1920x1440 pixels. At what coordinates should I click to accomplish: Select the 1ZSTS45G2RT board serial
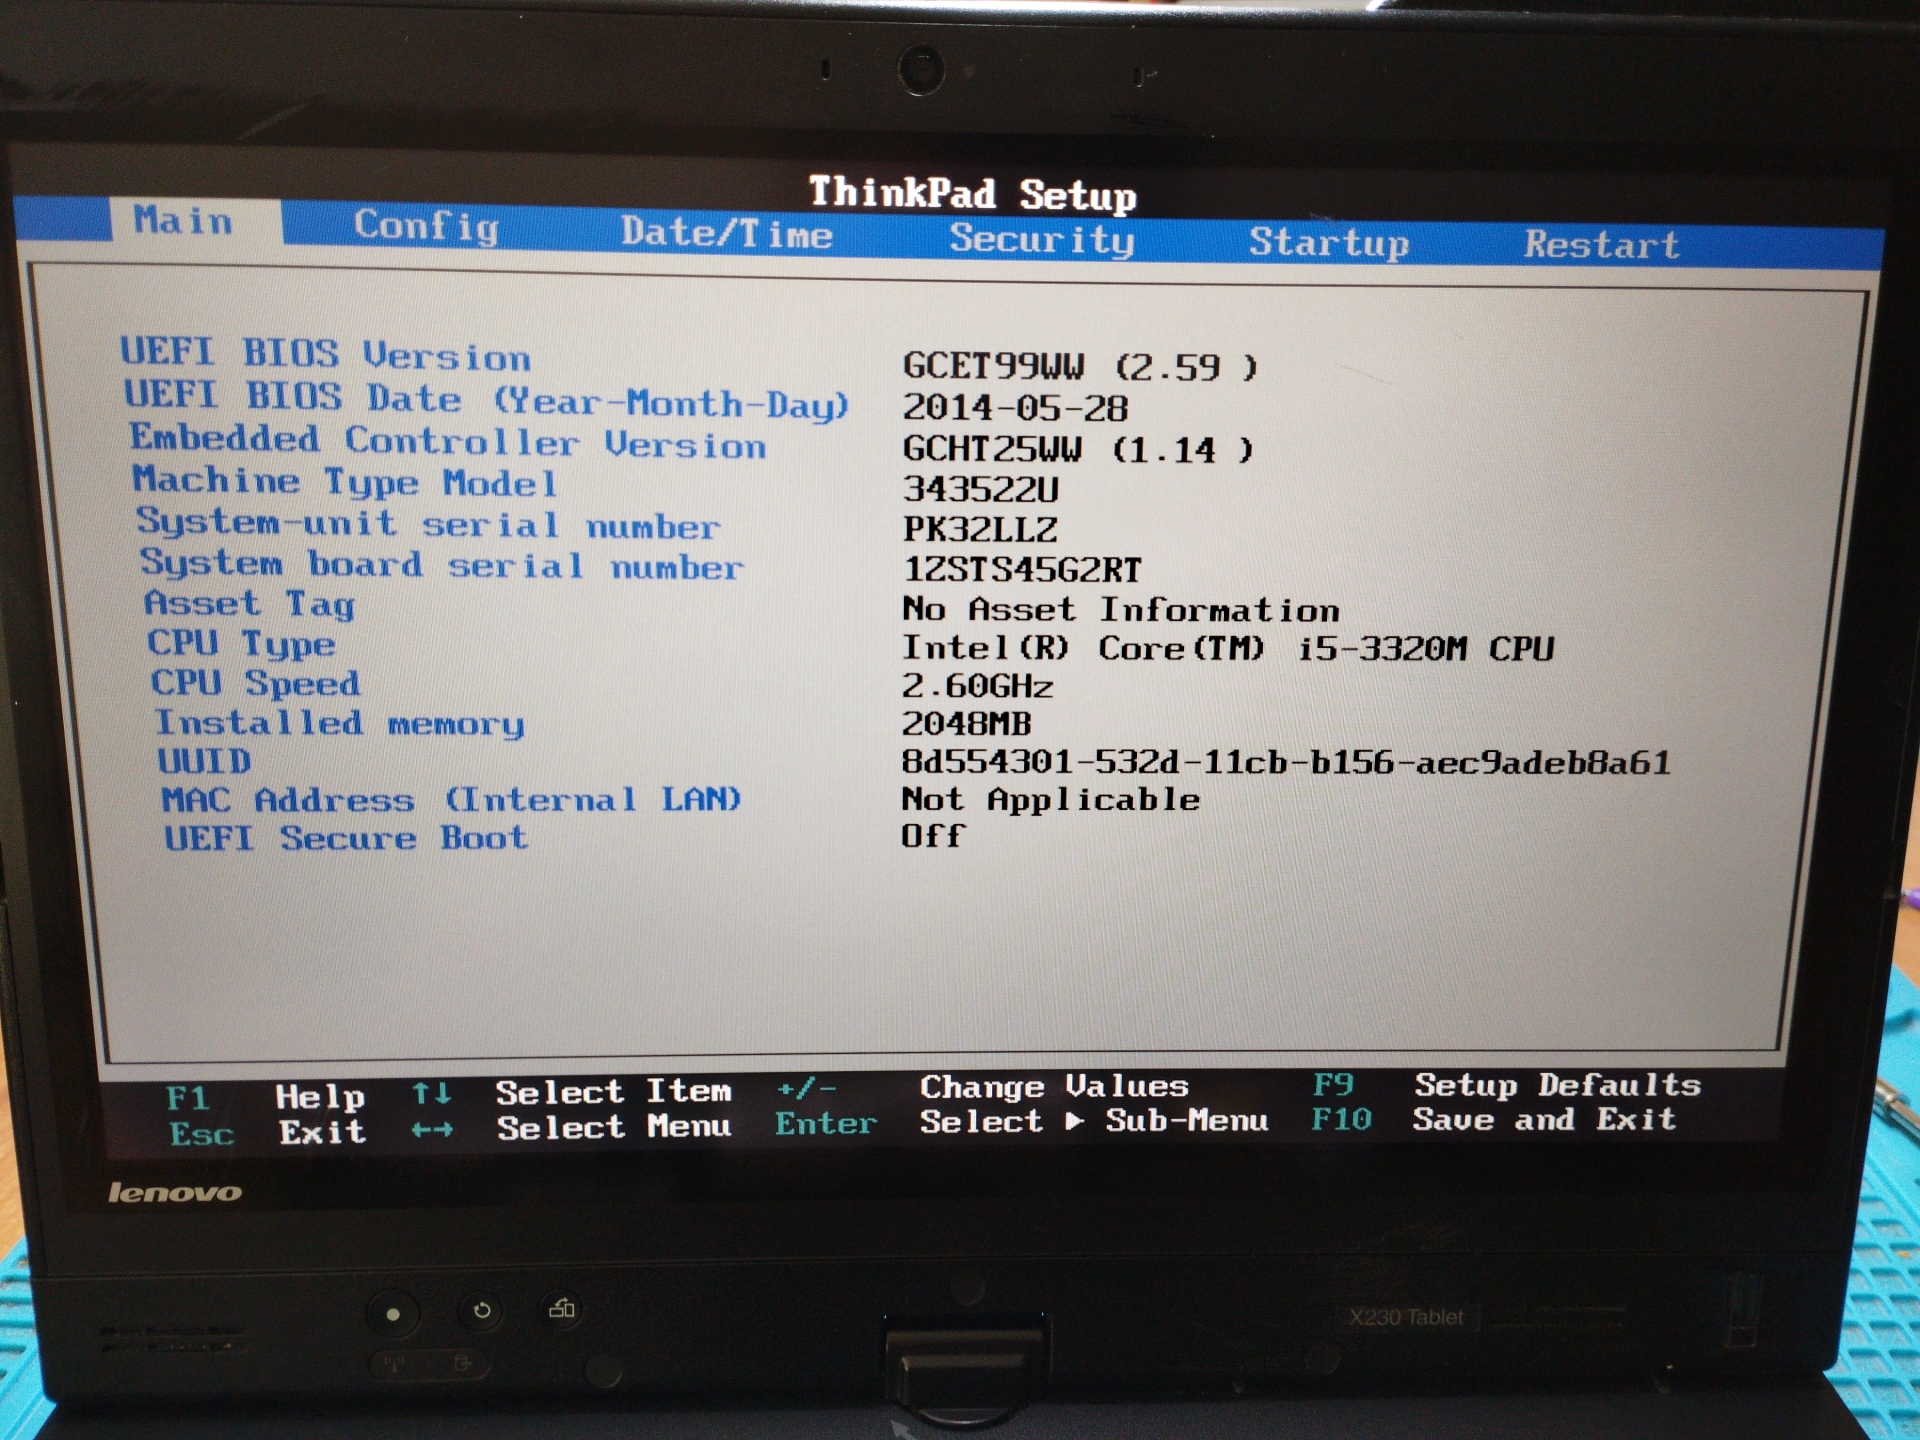(x=1022, y=570)
